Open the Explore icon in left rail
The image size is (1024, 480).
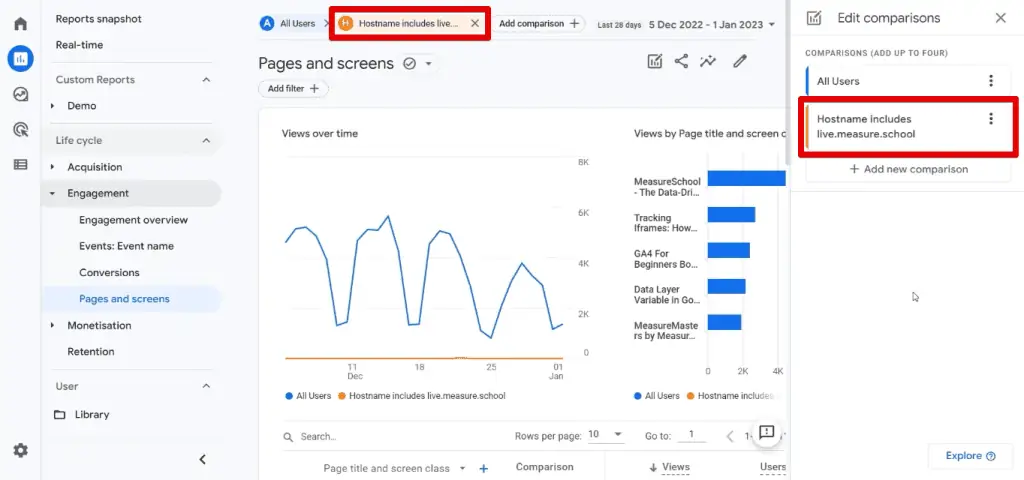click(20, 95)
